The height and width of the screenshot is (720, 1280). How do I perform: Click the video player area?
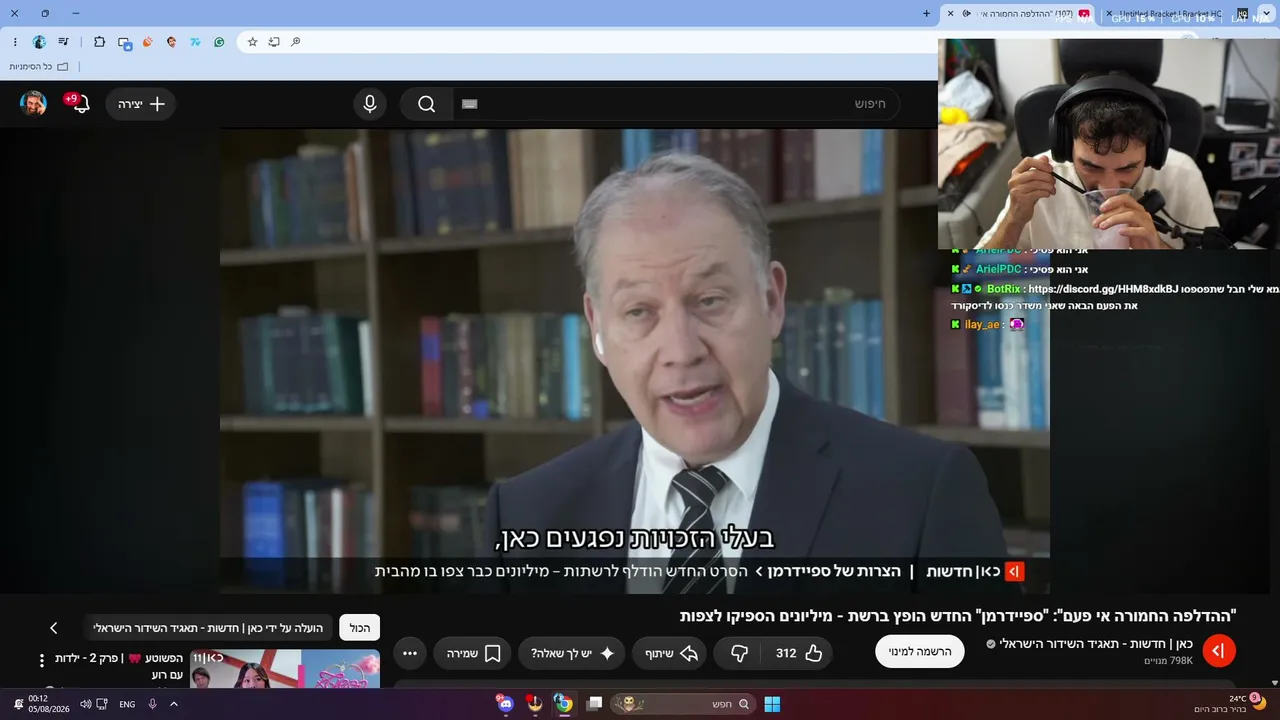pos(635,360)
